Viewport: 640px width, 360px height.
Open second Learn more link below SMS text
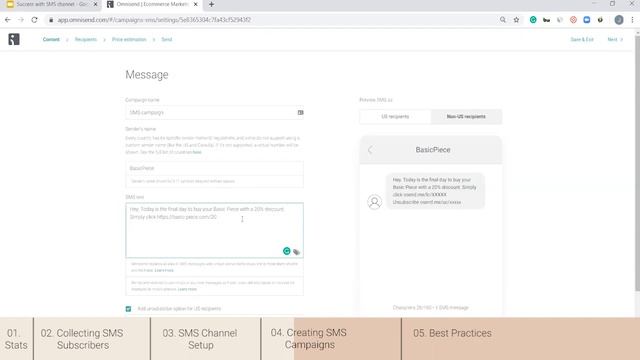[187, 289]
